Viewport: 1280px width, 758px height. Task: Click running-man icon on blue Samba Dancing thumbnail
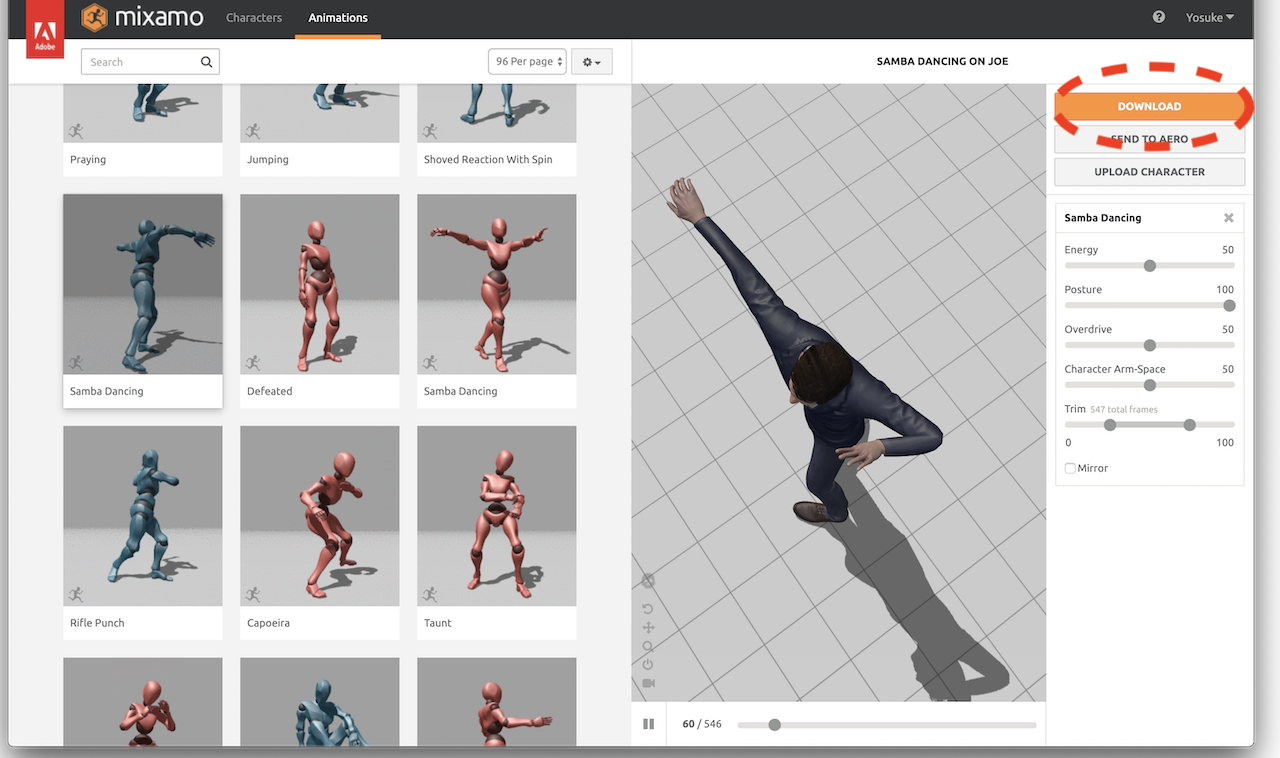[76, 363]
